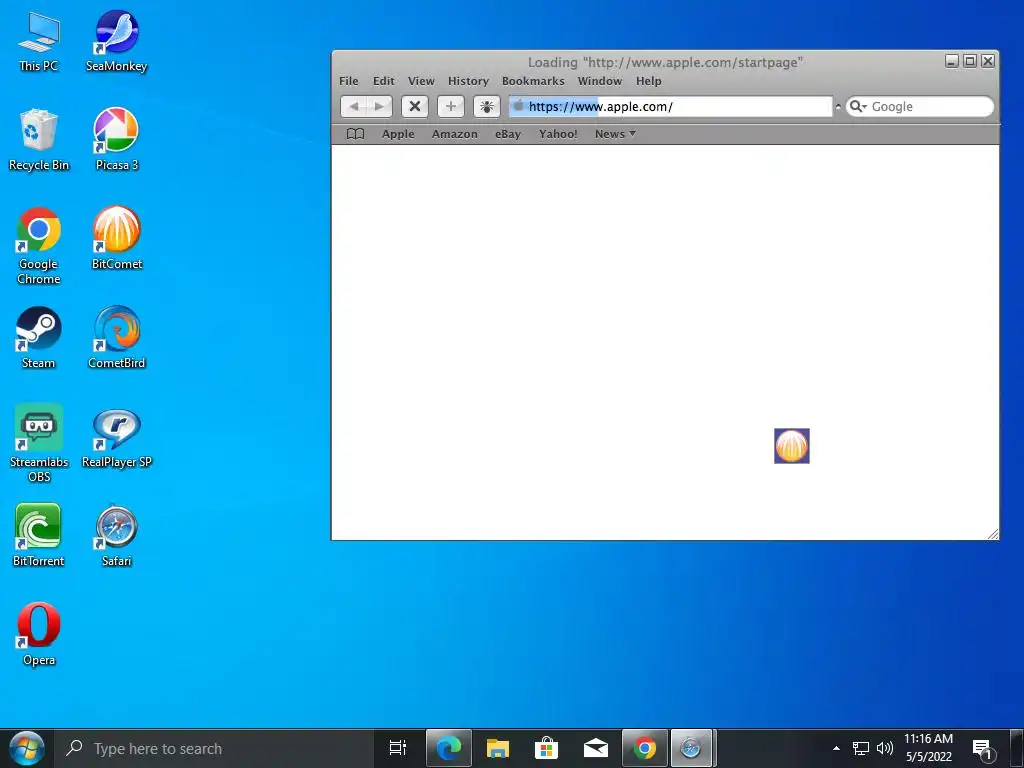Click the taskbar 'Type here to search' box
The height and width of the screenshot is (768, 1024).
point(213,748)
